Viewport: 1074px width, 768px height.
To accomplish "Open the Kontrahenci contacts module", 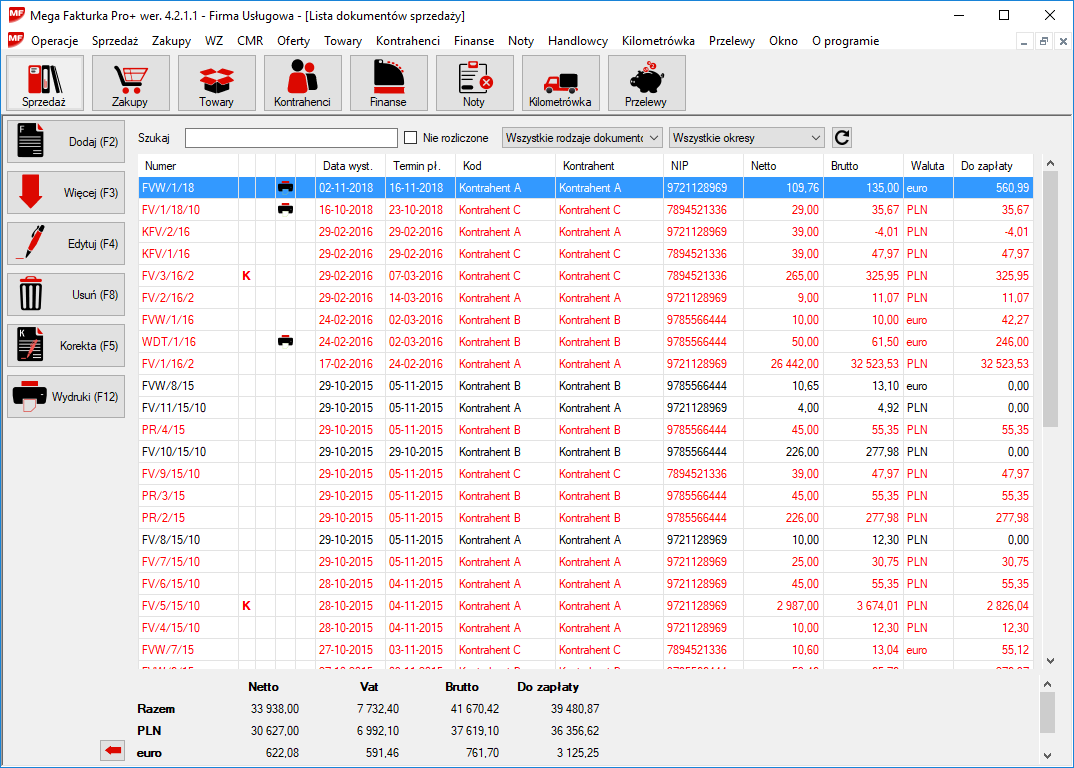I will pos(302,83).
